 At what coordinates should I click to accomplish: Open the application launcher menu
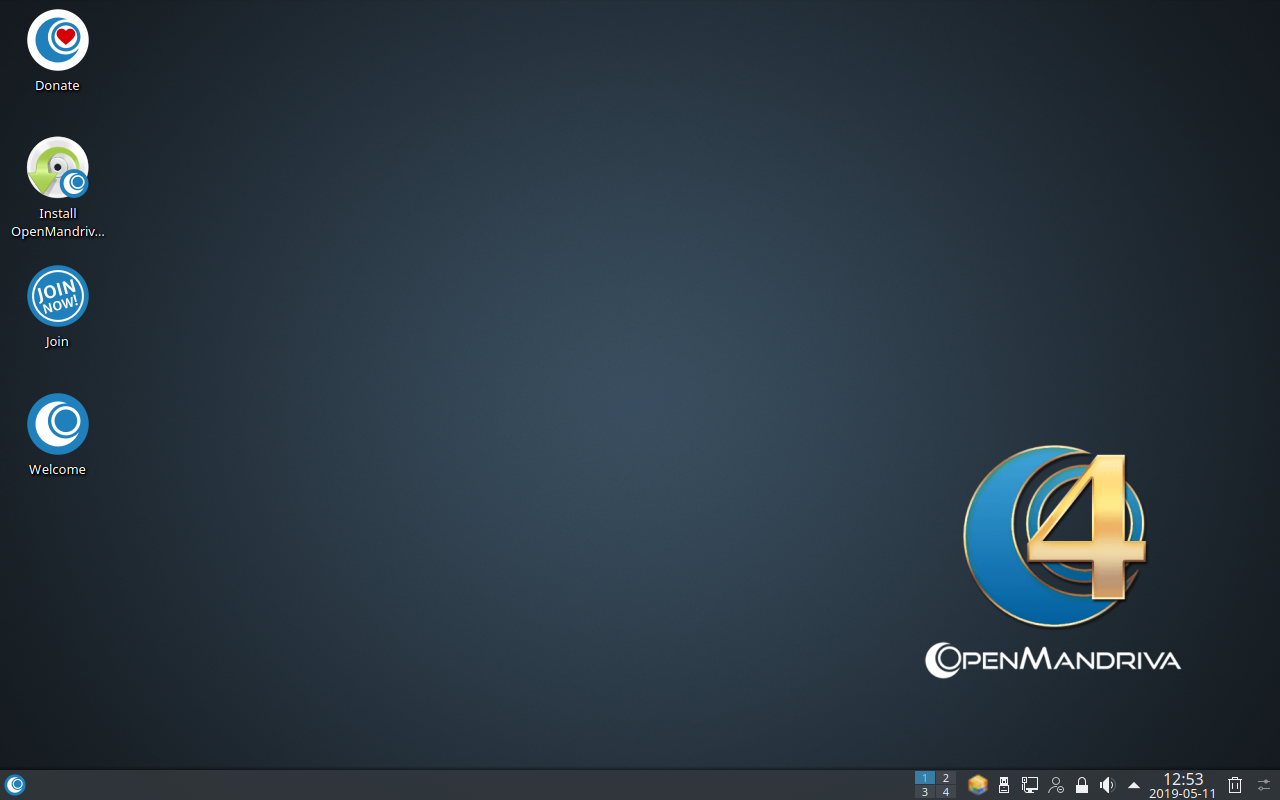point(15,785)
